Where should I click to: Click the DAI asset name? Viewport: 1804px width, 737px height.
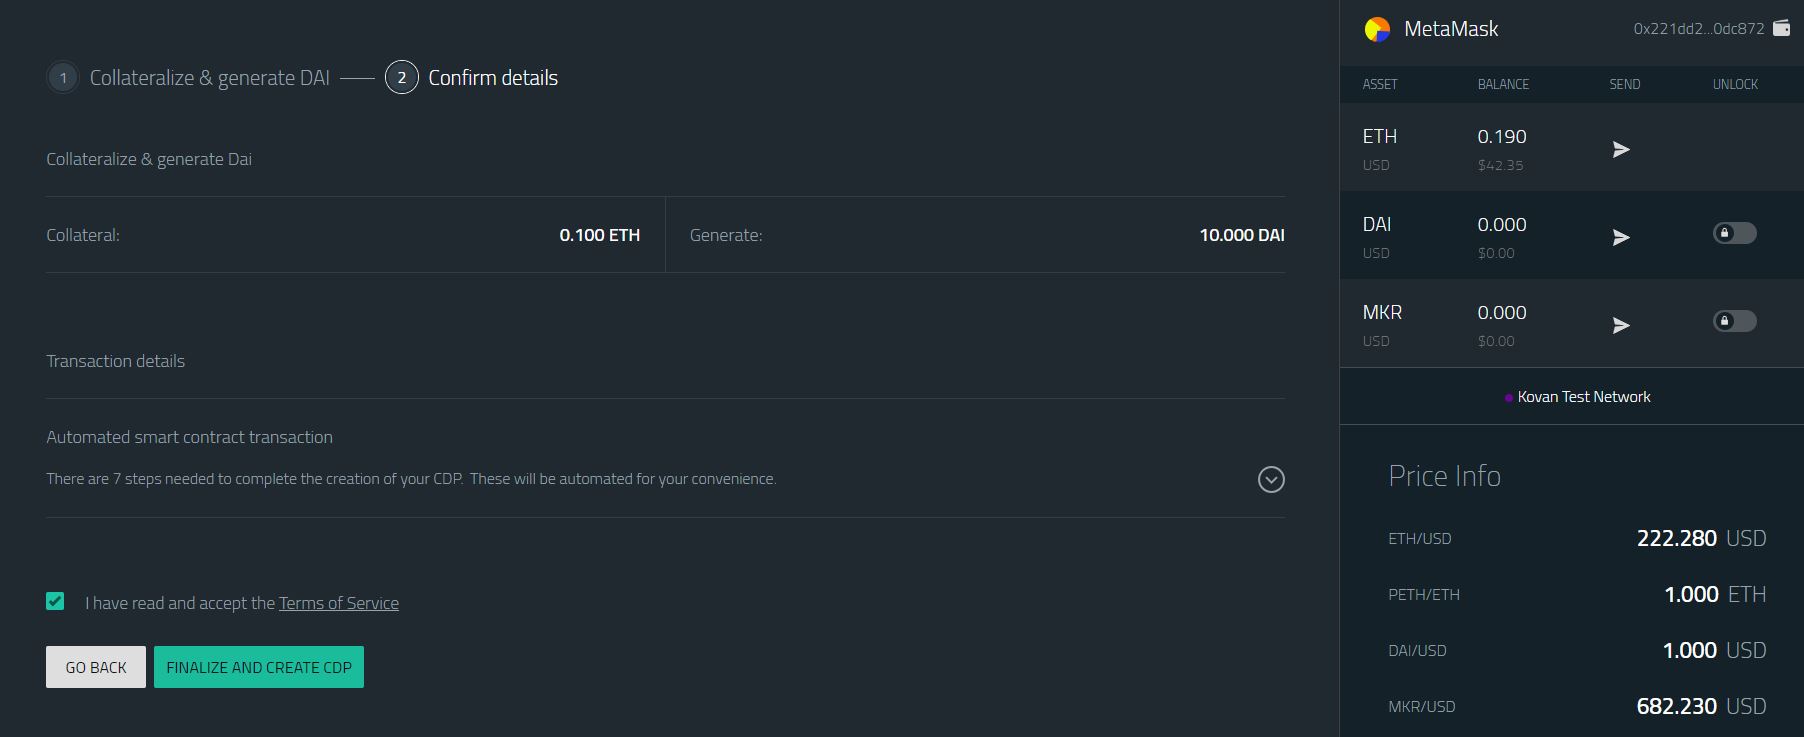tap(1377, 224)
